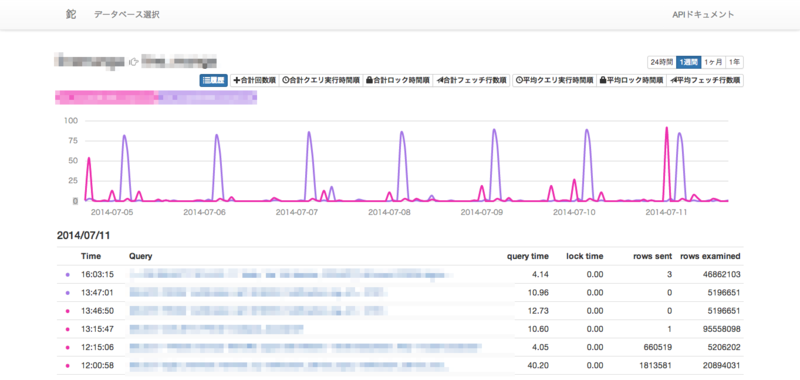This screenshot has width=800, height=380.
Task: Click query time value 40.20
Action: click(539, 365)
